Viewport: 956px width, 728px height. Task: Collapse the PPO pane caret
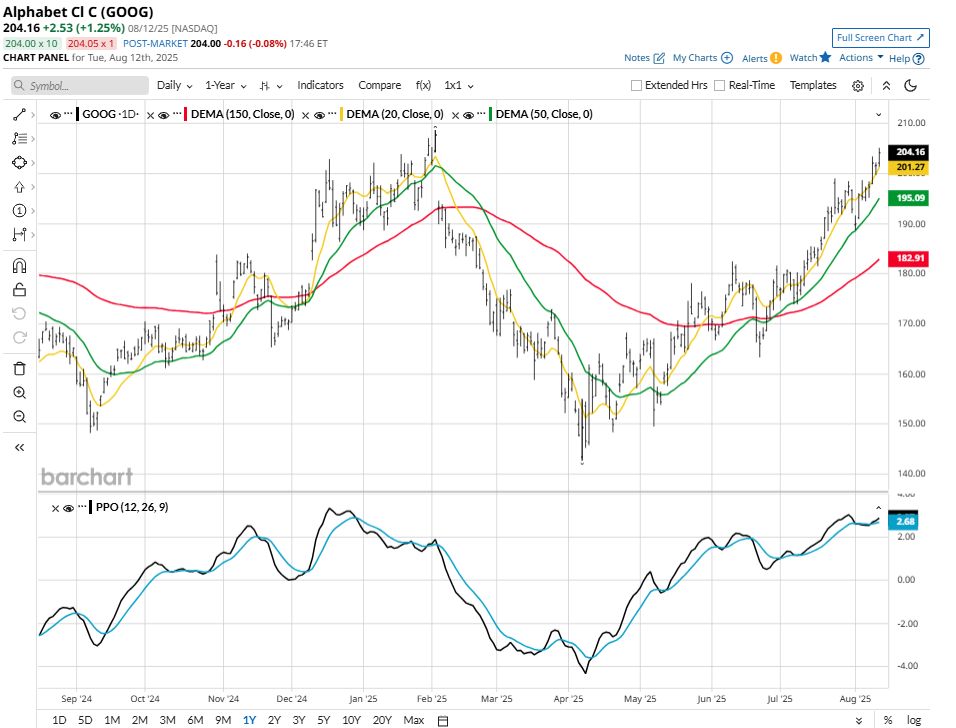point(879,507)
